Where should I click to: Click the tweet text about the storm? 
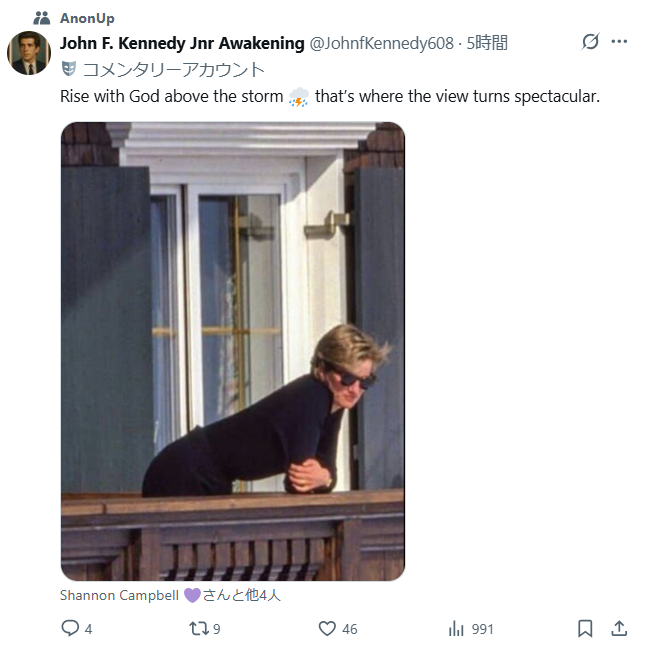pyautogui.click(x=170, y=97)
